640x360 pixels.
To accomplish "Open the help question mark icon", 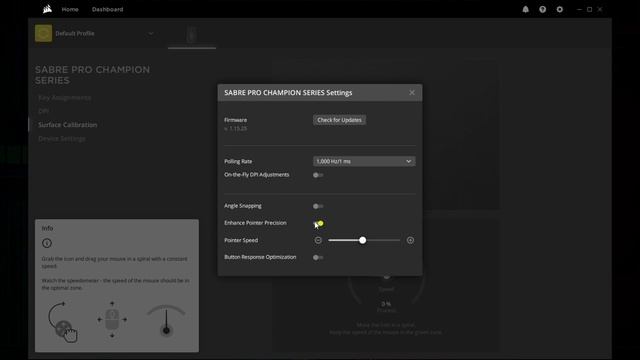I will click(542, 9).
